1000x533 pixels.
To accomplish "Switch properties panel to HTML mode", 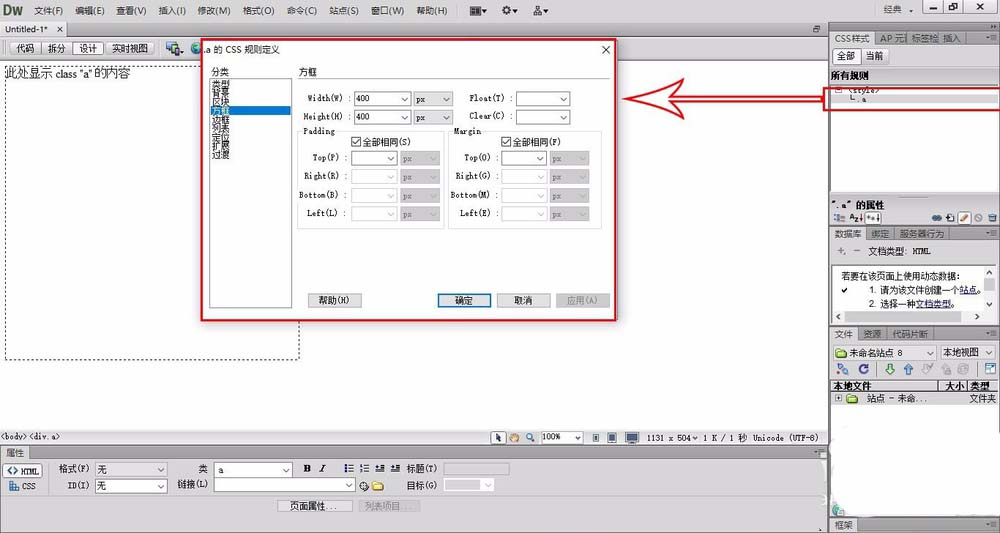I will [x=23, y=471].
